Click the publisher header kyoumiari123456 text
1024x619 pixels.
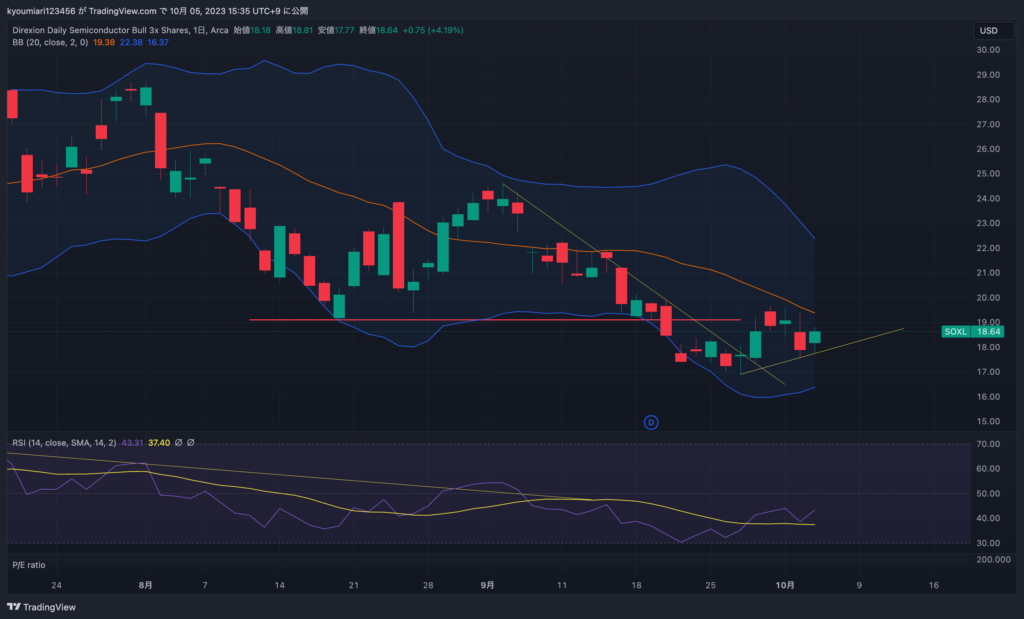pyautogui.click(x=40, y=11)
